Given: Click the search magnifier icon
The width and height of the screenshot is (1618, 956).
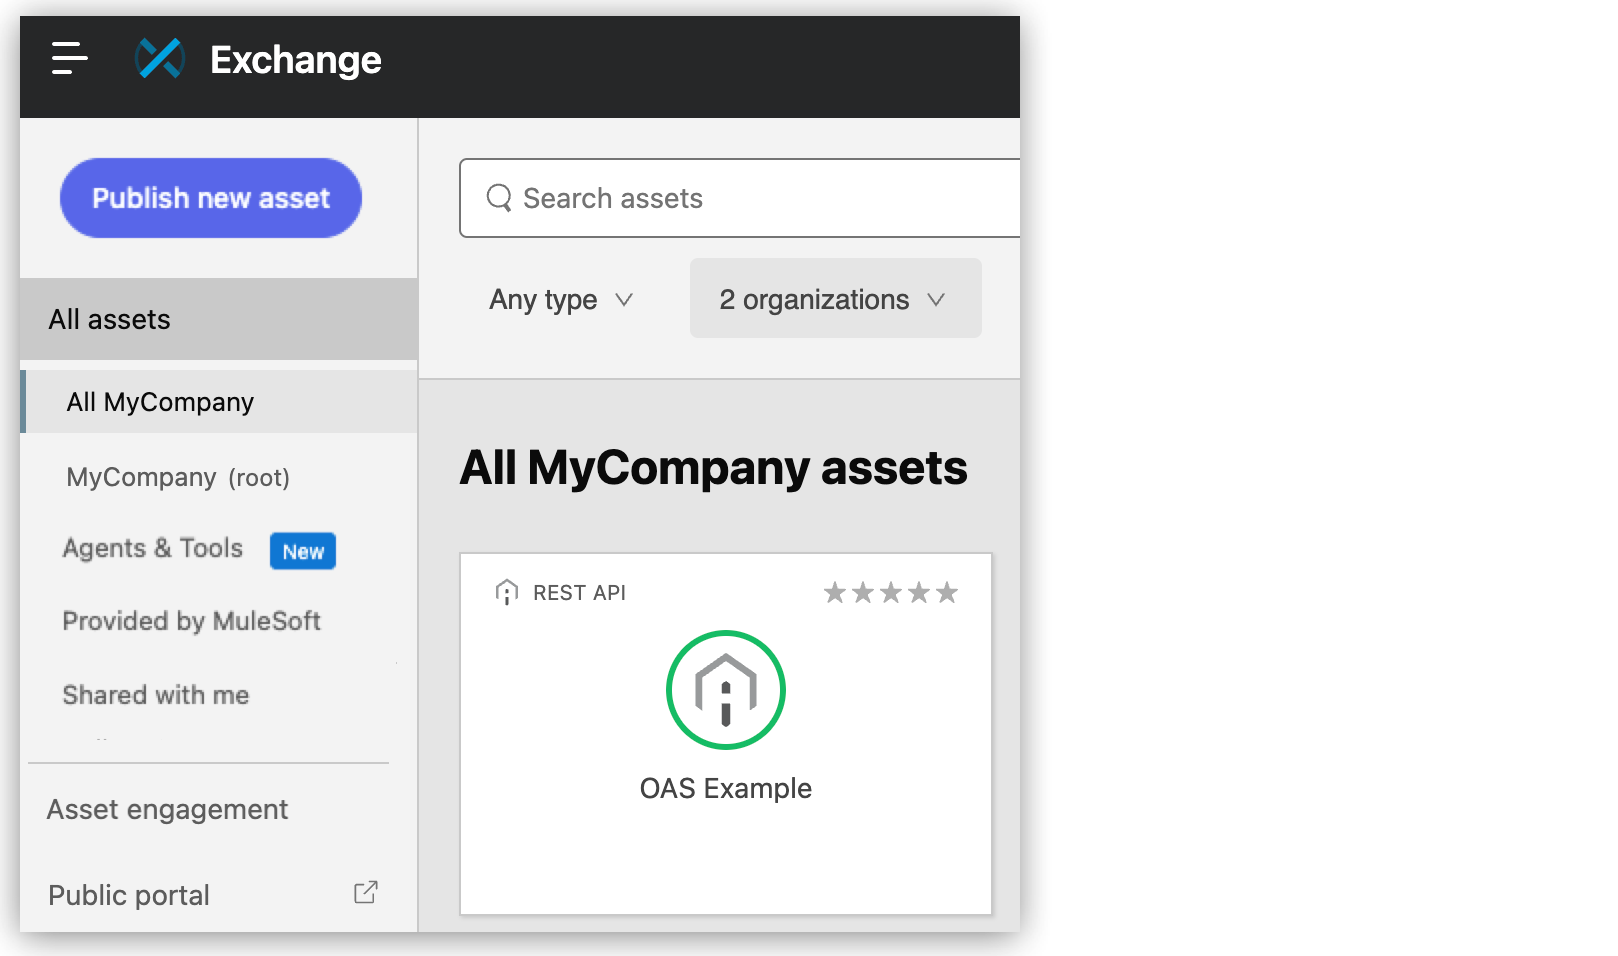Looking at the screenshot, I should click(x=499, y=198).
